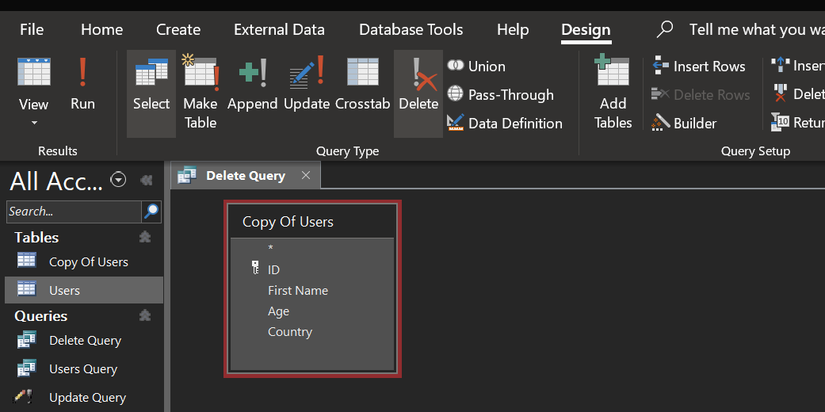Viewport: 825px width, 412px height.
Task: Close the Delete Query document tab
Action: (x=306, y=176)
